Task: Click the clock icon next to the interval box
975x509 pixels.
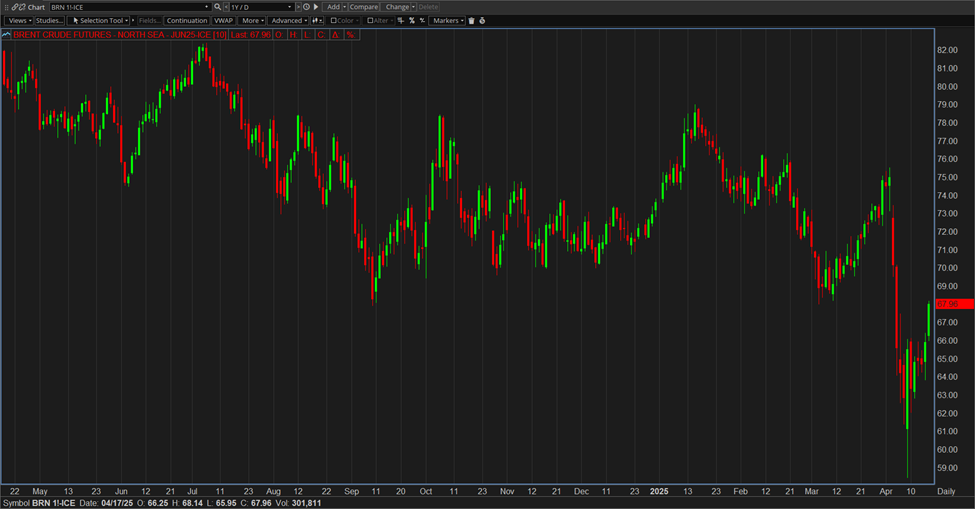Action: coord(306,7)
